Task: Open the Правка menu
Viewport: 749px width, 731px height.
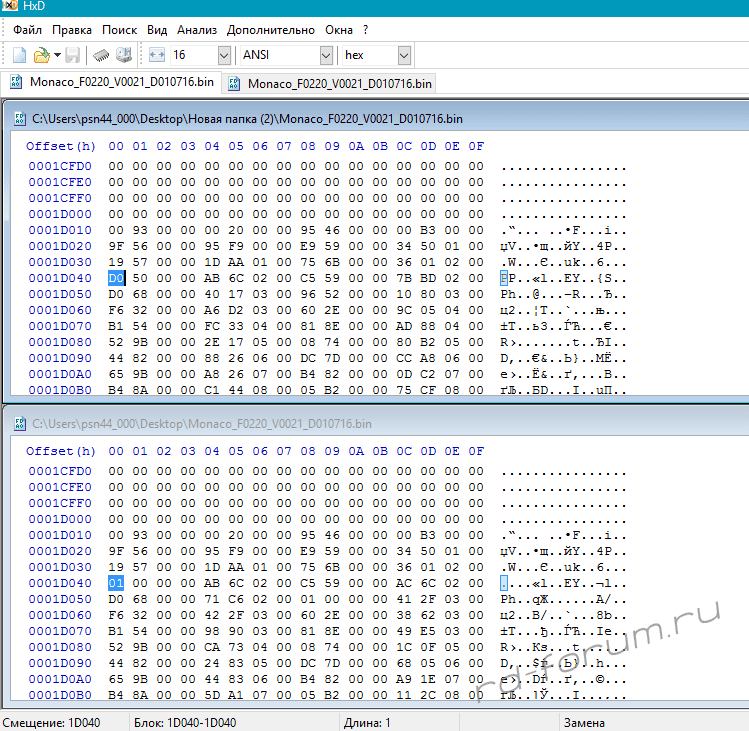Action: 71,30
